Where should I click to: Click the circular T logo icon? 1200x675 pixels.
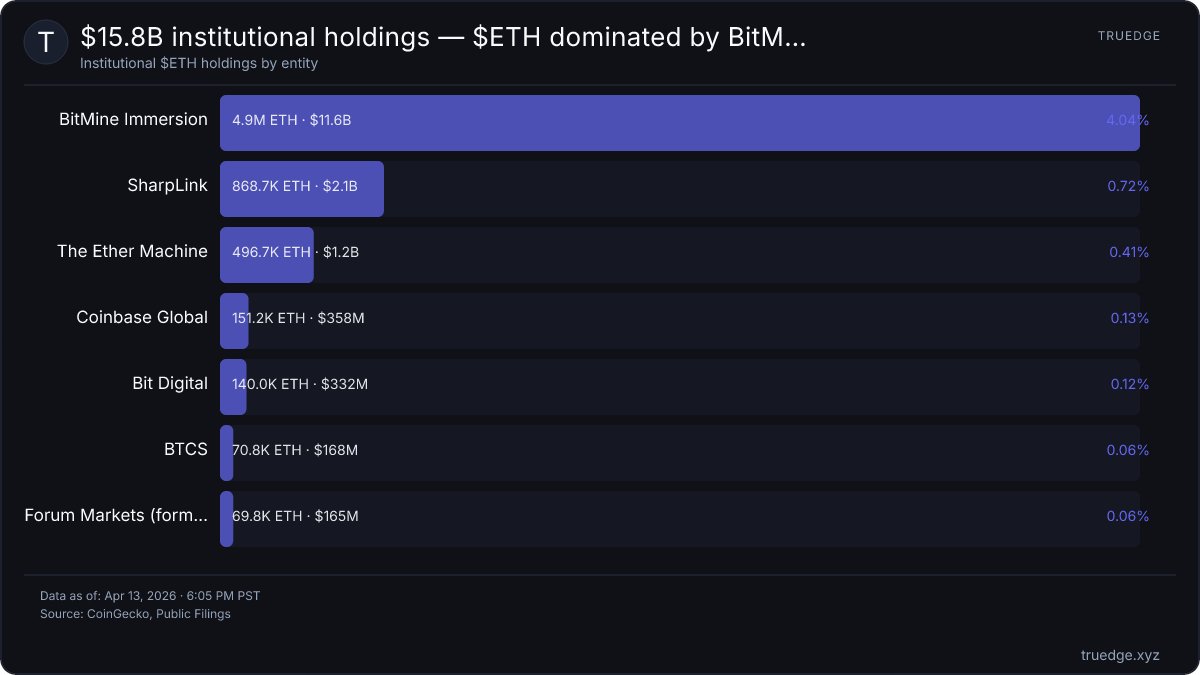(x=46, y=42)
